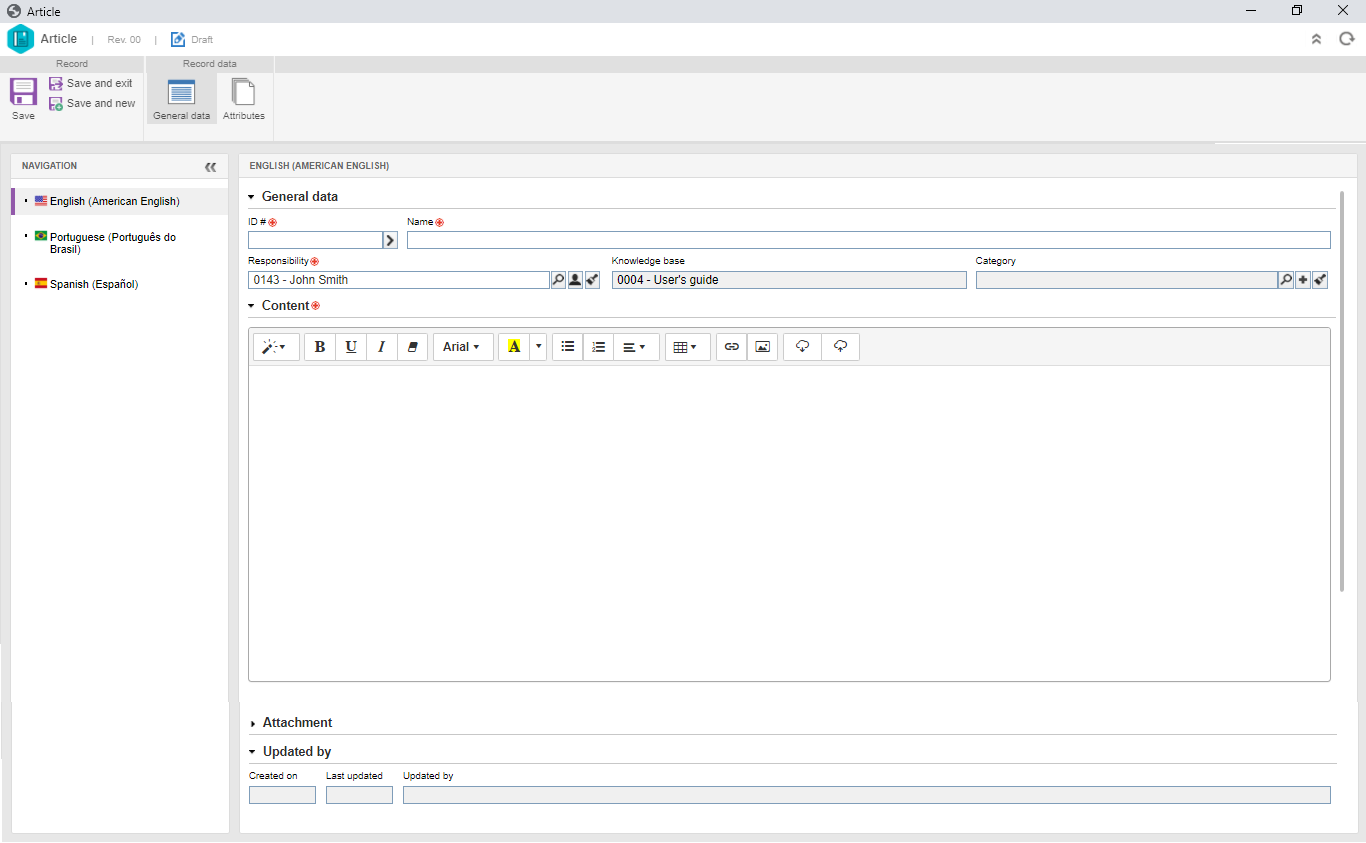Click the Updated by field
This screenshot has width=1366, height=843.
(867, 795)
